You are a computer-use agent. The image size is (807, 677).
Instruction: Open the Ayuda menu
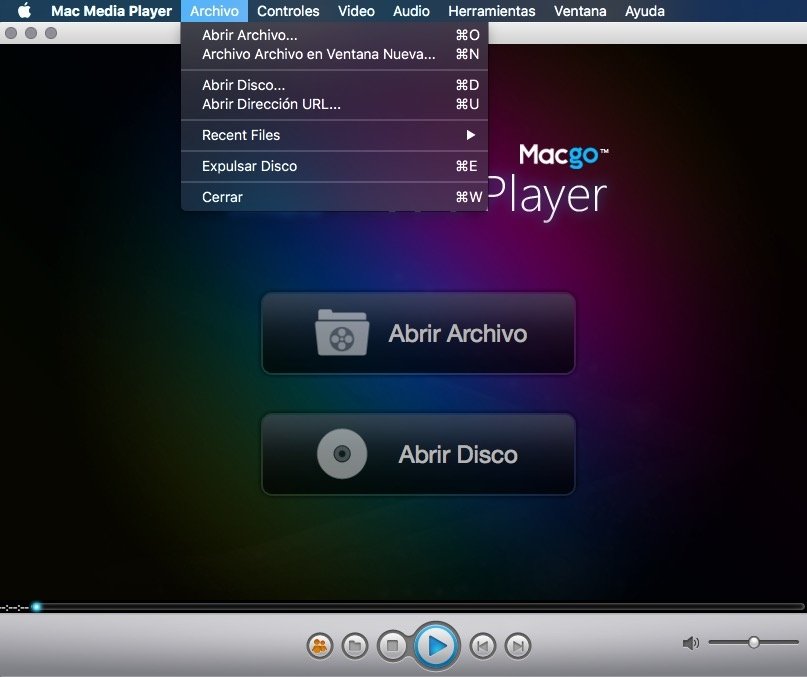pyautogui.click(x=644, y=11)
